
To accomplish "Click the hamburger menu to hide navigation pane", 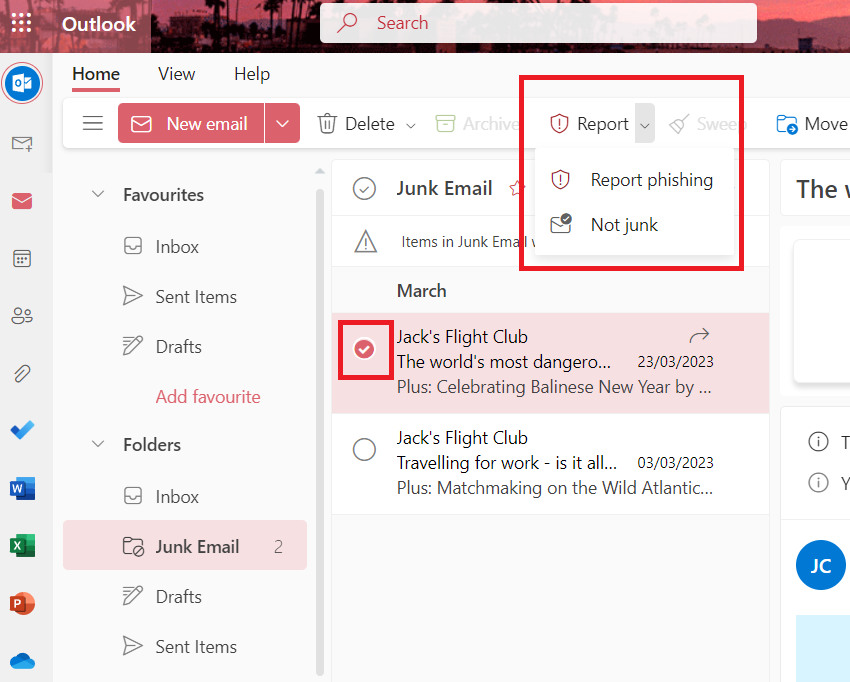I will (93, 124).
